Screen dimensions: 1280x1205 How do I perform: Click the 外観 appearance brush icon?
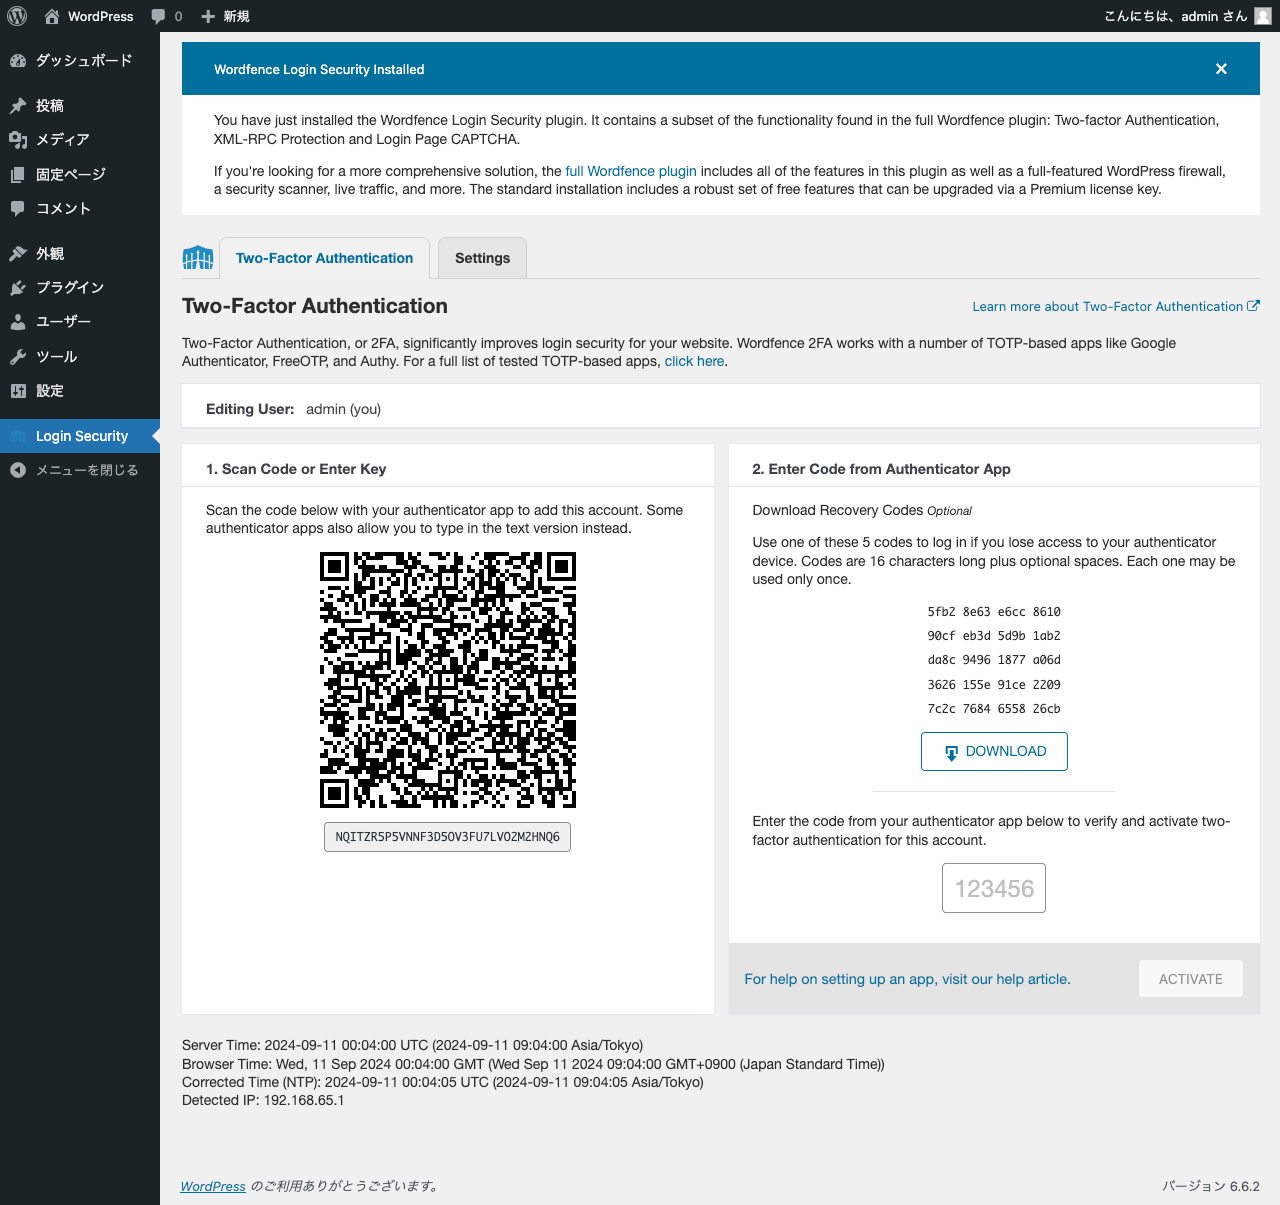(x=18, y=253)
